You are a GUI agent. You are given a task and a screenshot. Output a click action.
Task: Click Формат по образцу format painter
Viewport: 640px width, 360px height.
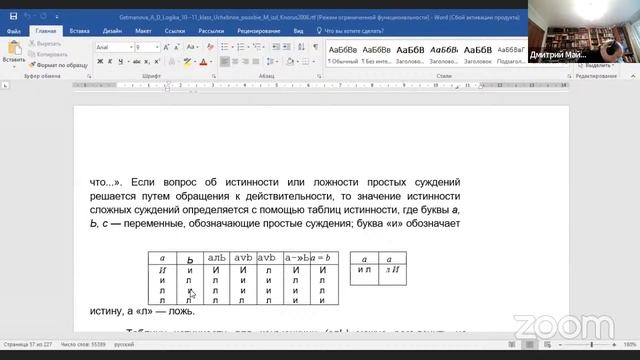pos(58,65)
